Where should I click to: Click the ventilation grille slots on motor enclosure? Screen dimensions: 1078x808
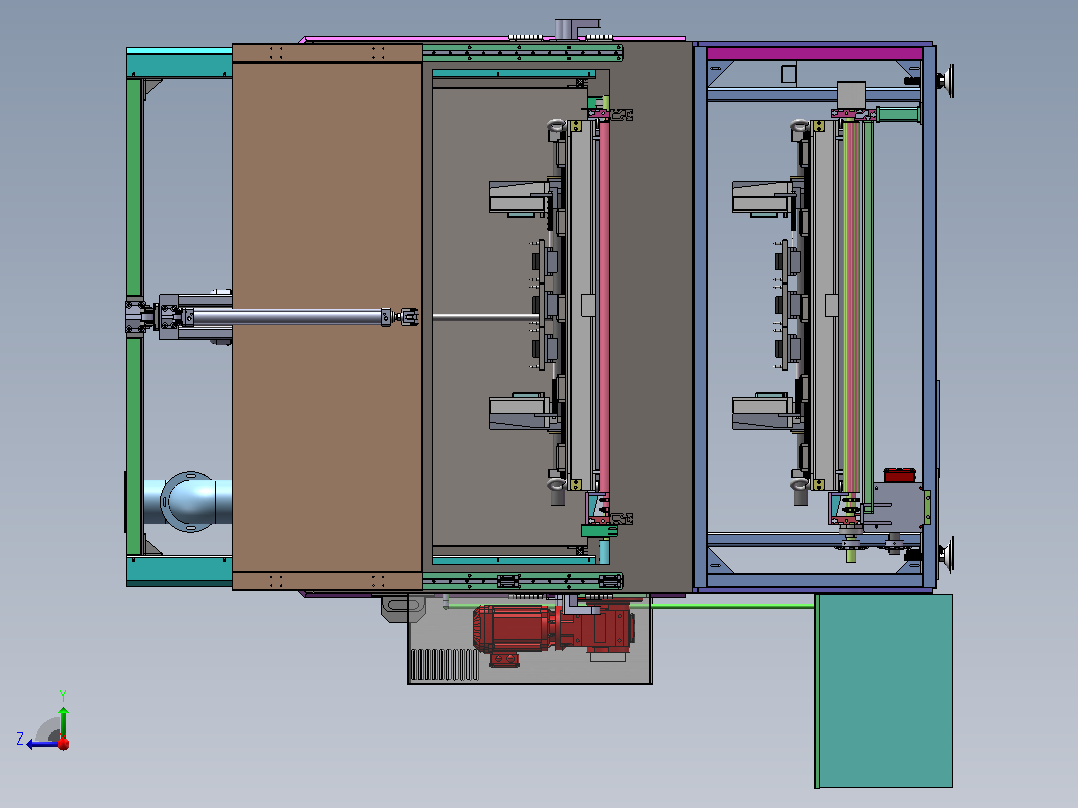[443, 664]
